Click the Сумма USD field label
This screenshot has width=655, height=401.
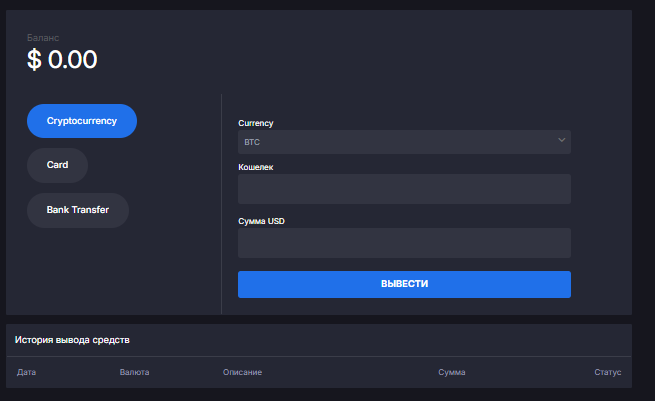click(x=261, y=221)
